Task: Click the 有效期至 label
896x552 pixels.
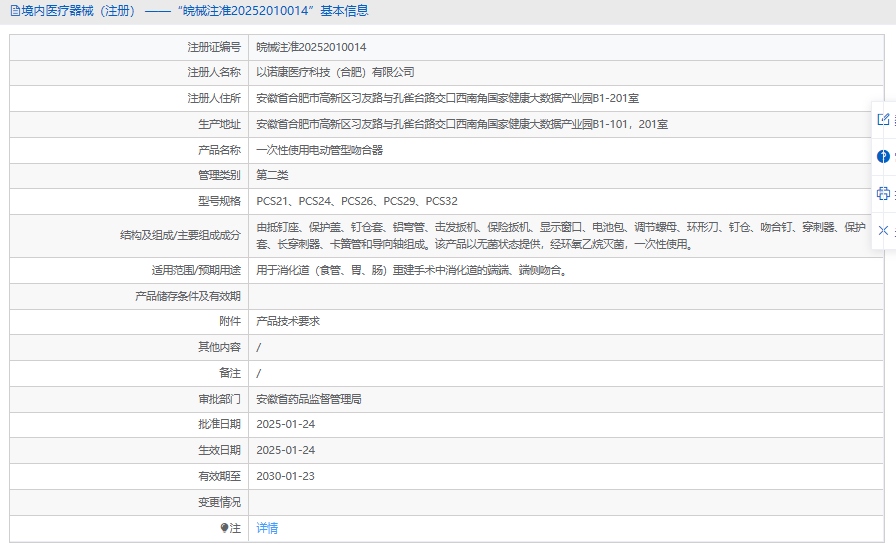Action: 219,476
